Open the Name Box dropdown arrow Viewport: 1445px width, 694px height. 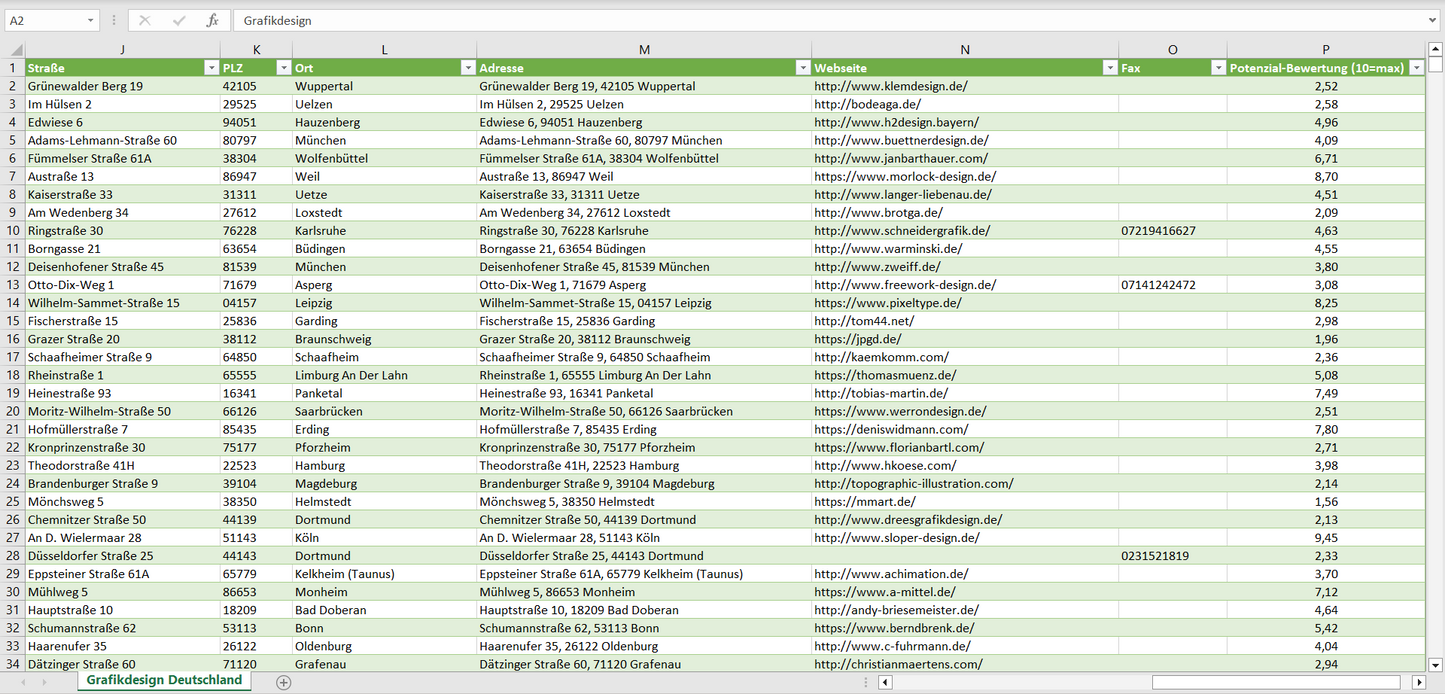[x=90, y=20]
